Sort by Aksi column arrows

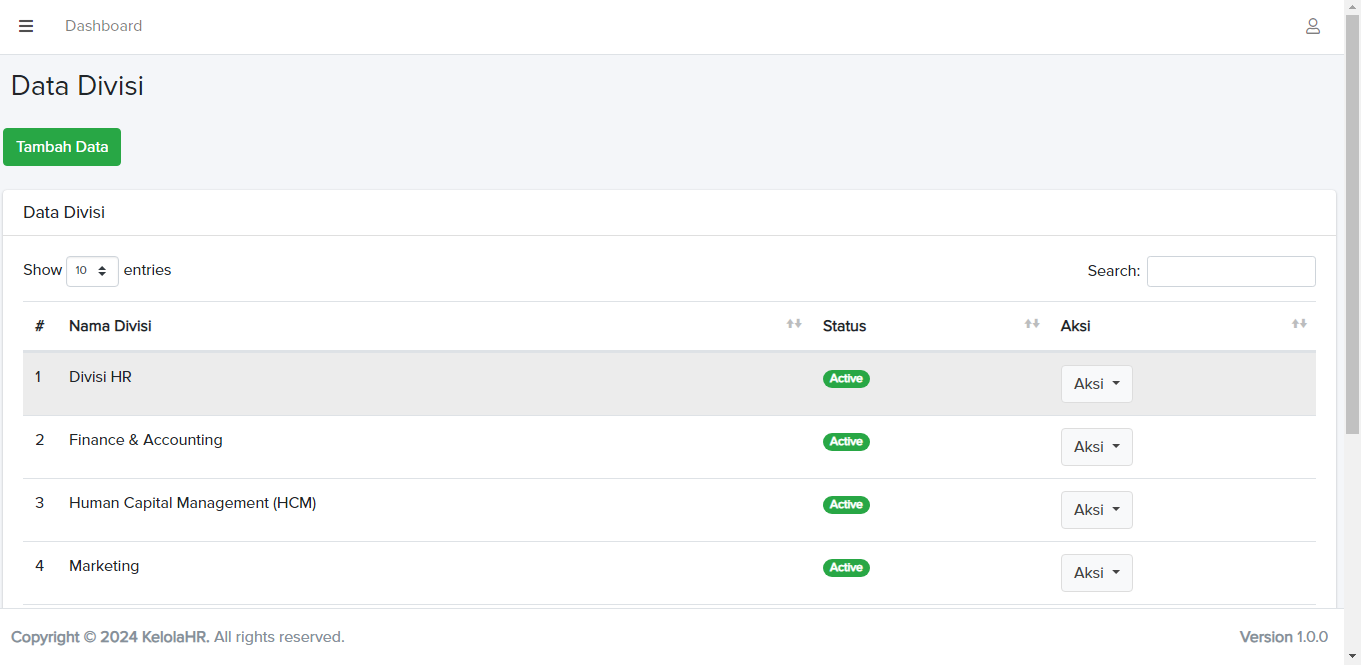[1298, 324]
